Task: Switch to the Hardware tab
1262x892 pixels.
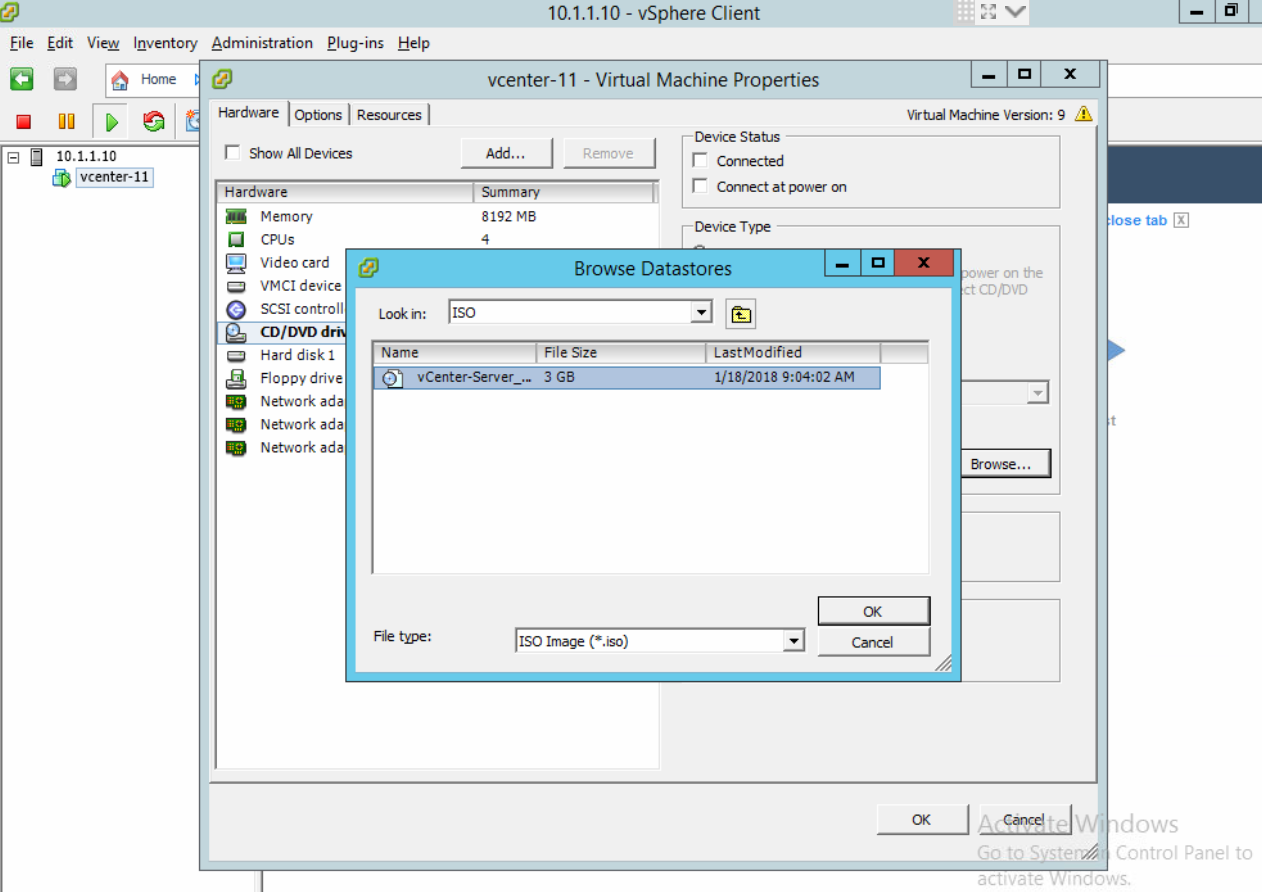Action: click(x=249, y=113)
